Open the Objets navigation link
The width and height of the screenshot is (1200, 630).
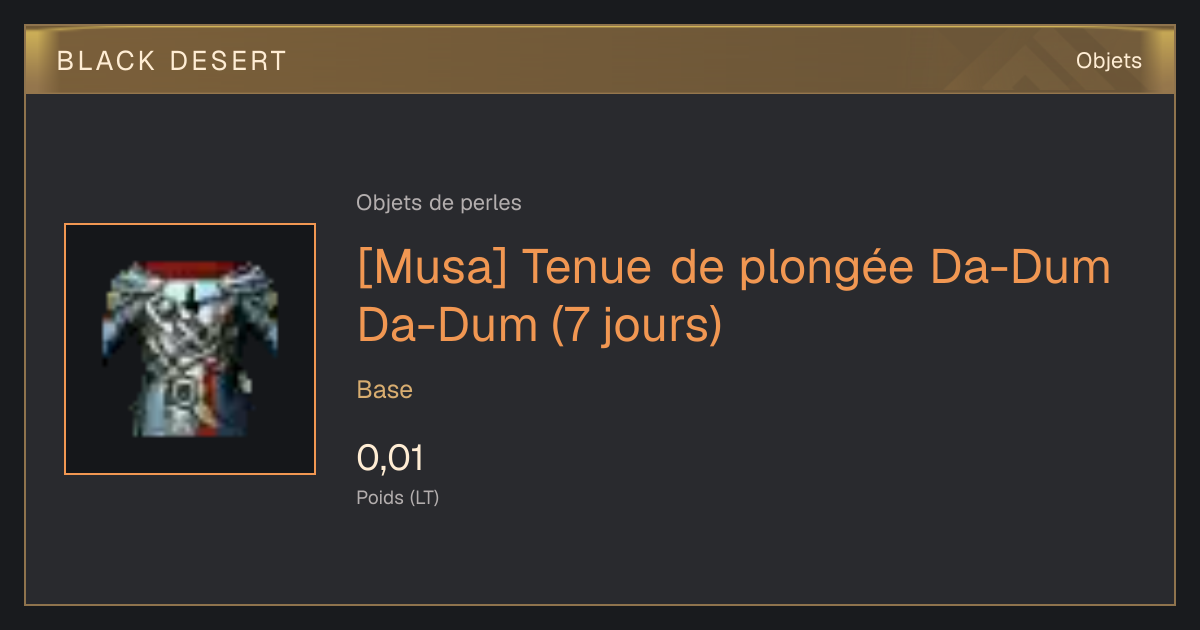1108,61
